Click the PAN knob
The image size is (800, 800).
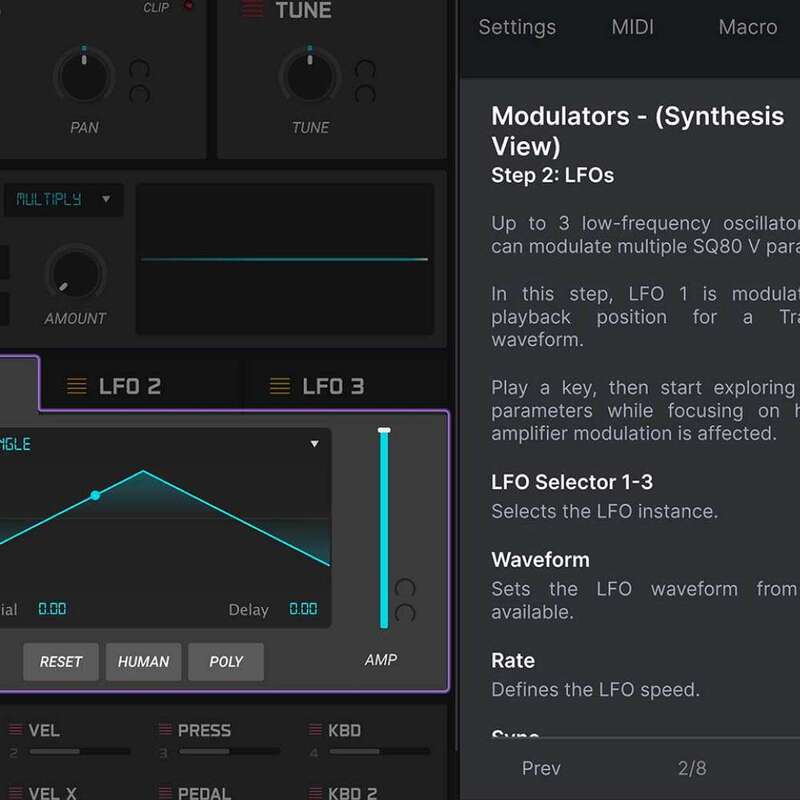point(83,76)
